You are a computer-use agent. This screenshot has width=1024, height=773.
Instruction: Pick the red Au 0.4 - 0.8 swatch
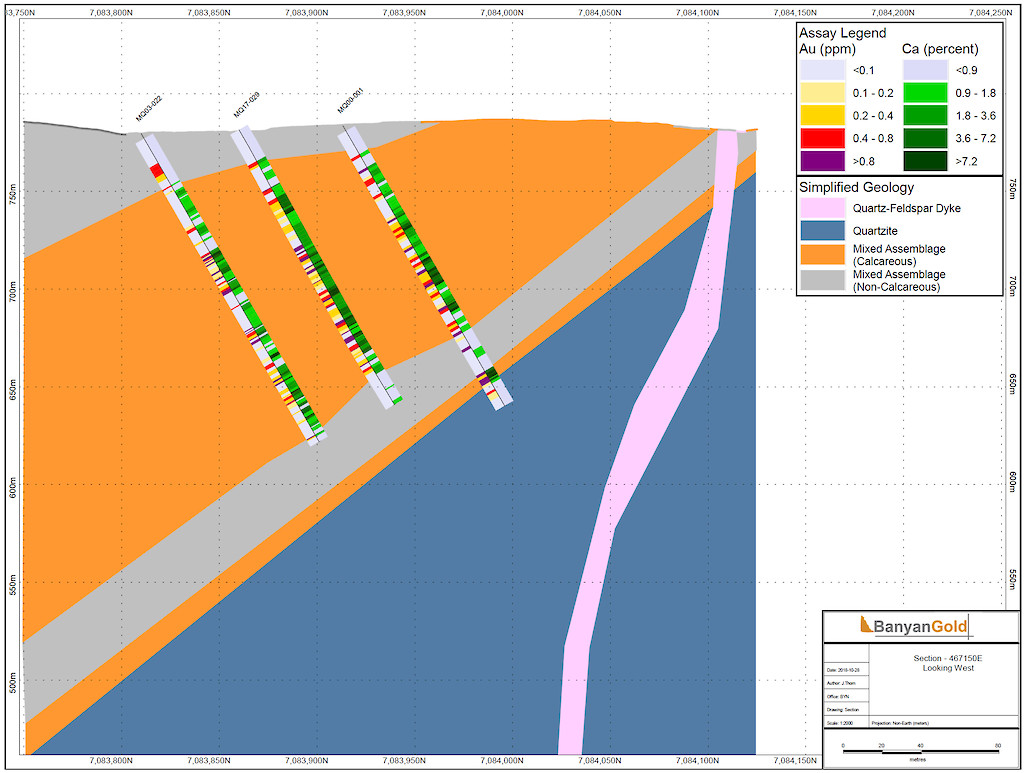[825, 137]
